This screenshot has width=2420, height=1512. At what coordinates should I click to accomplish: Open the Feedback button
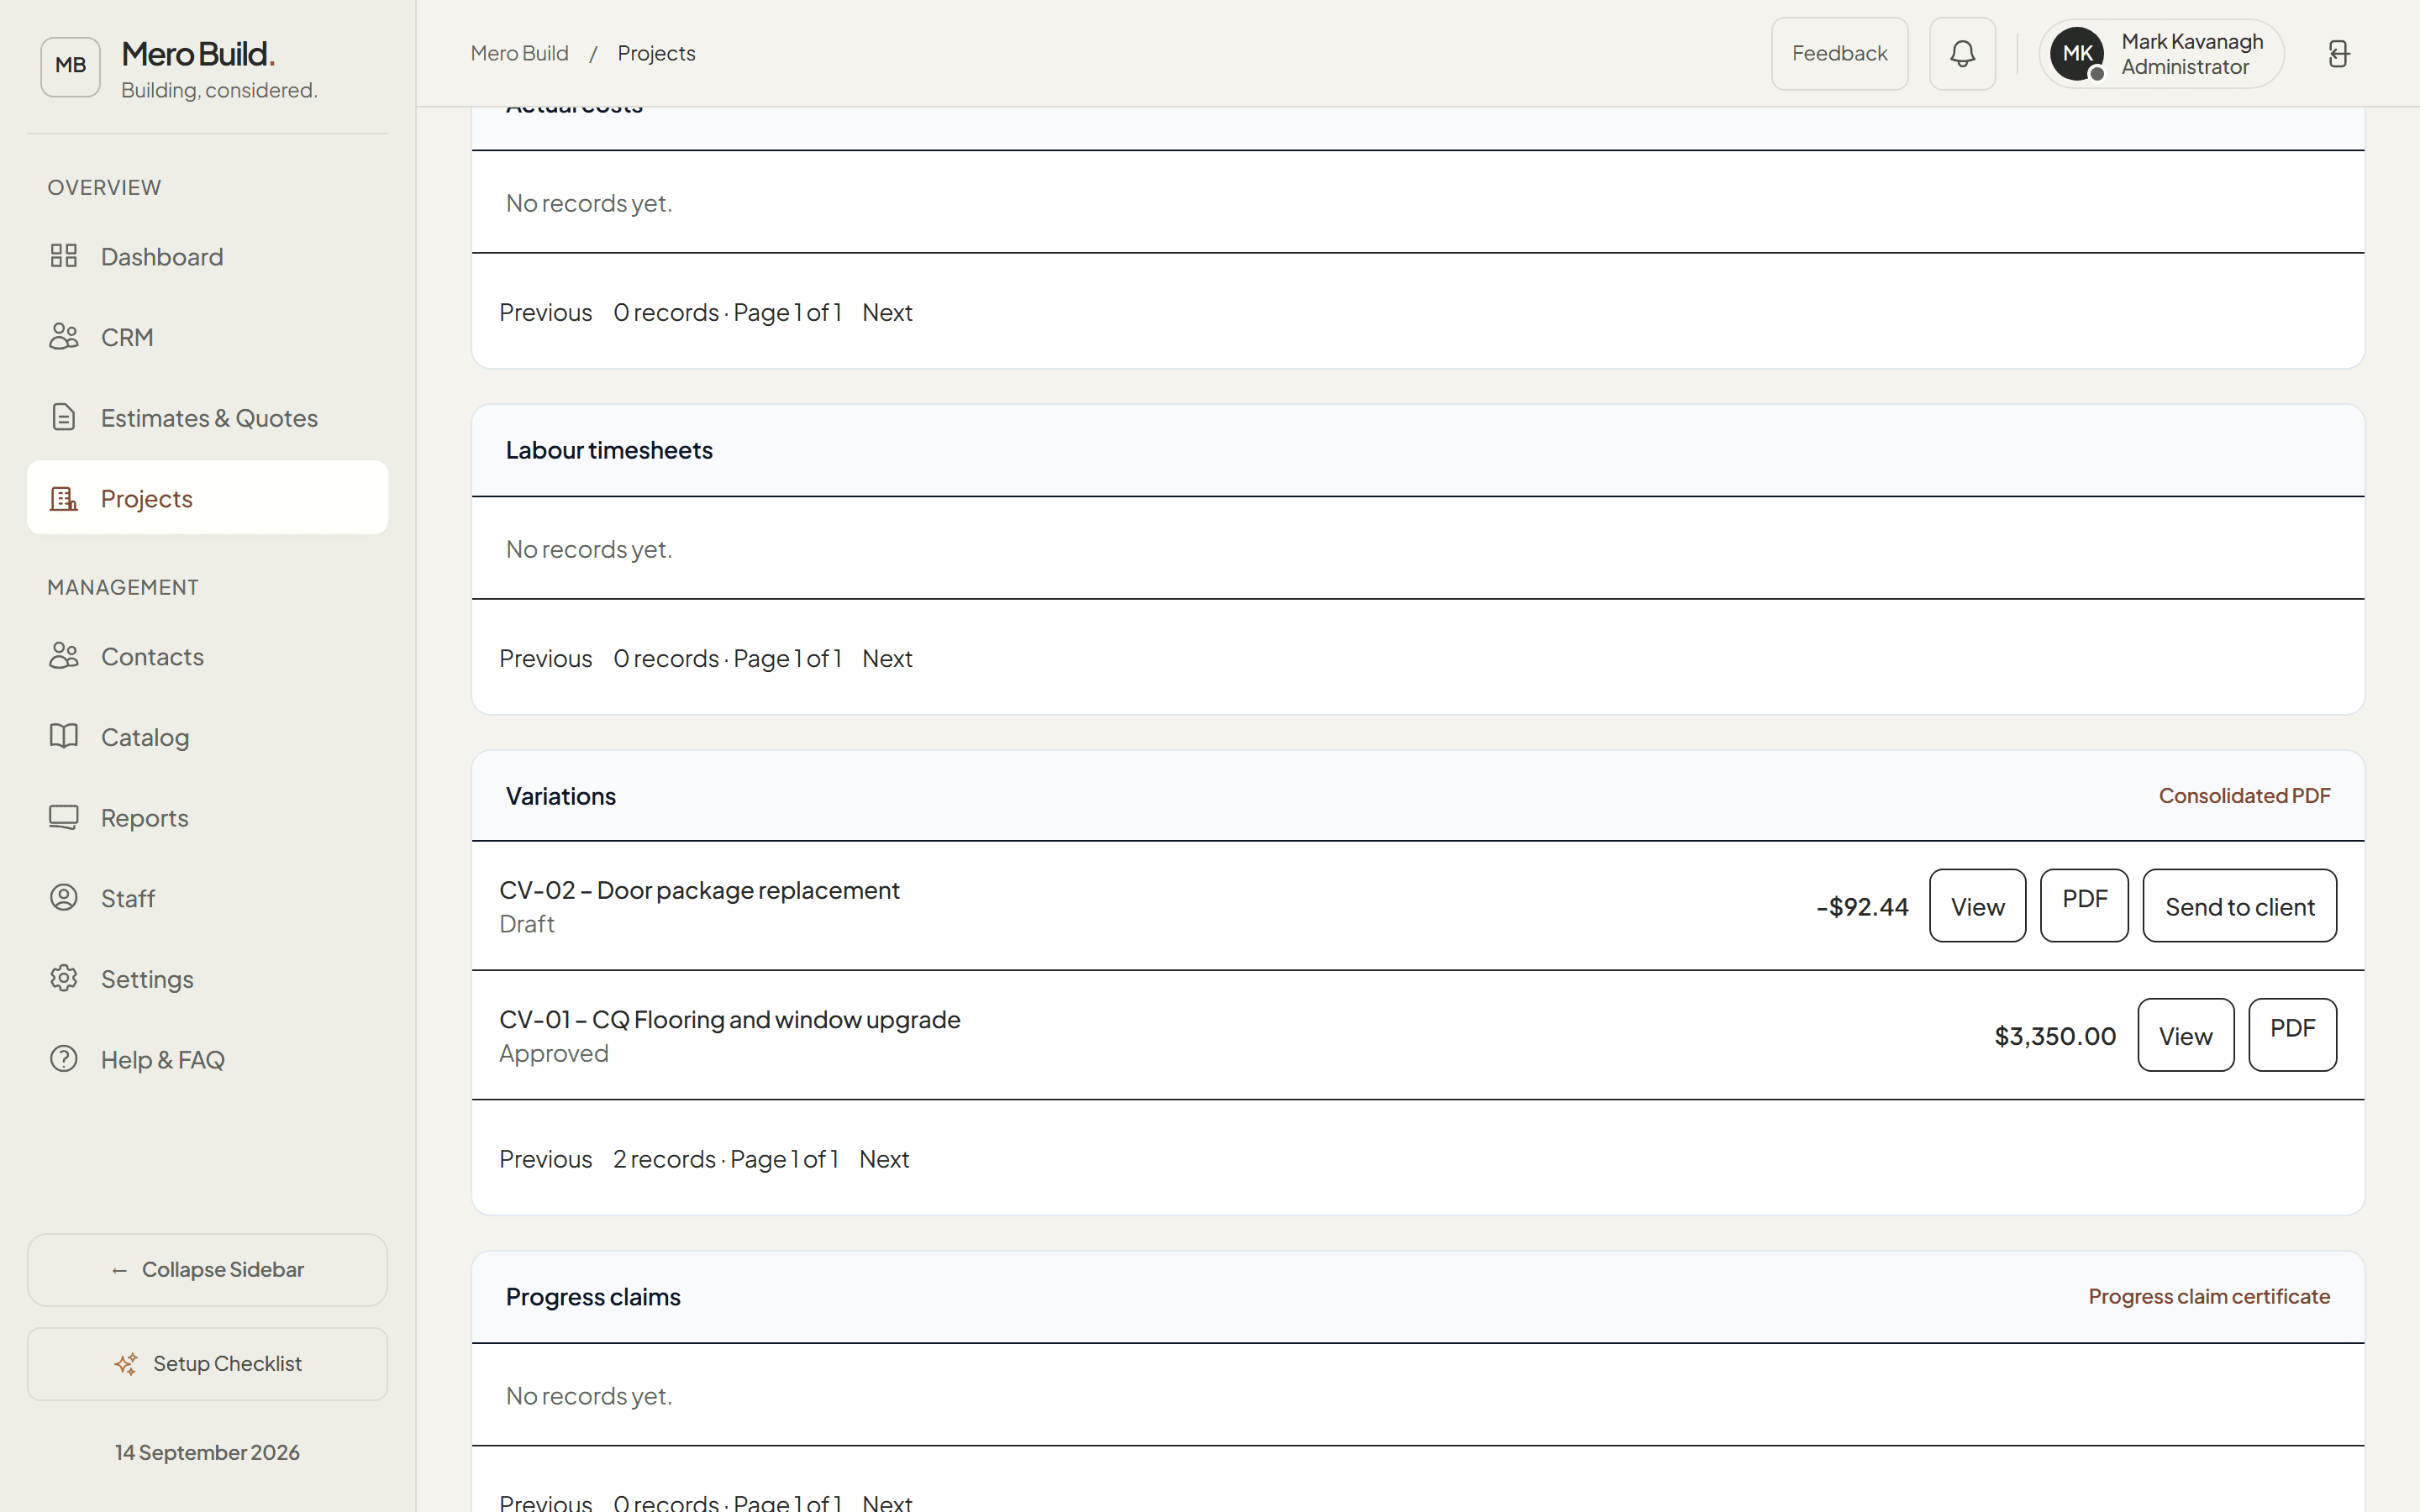pyautogui.click(x=1839, y=54)
